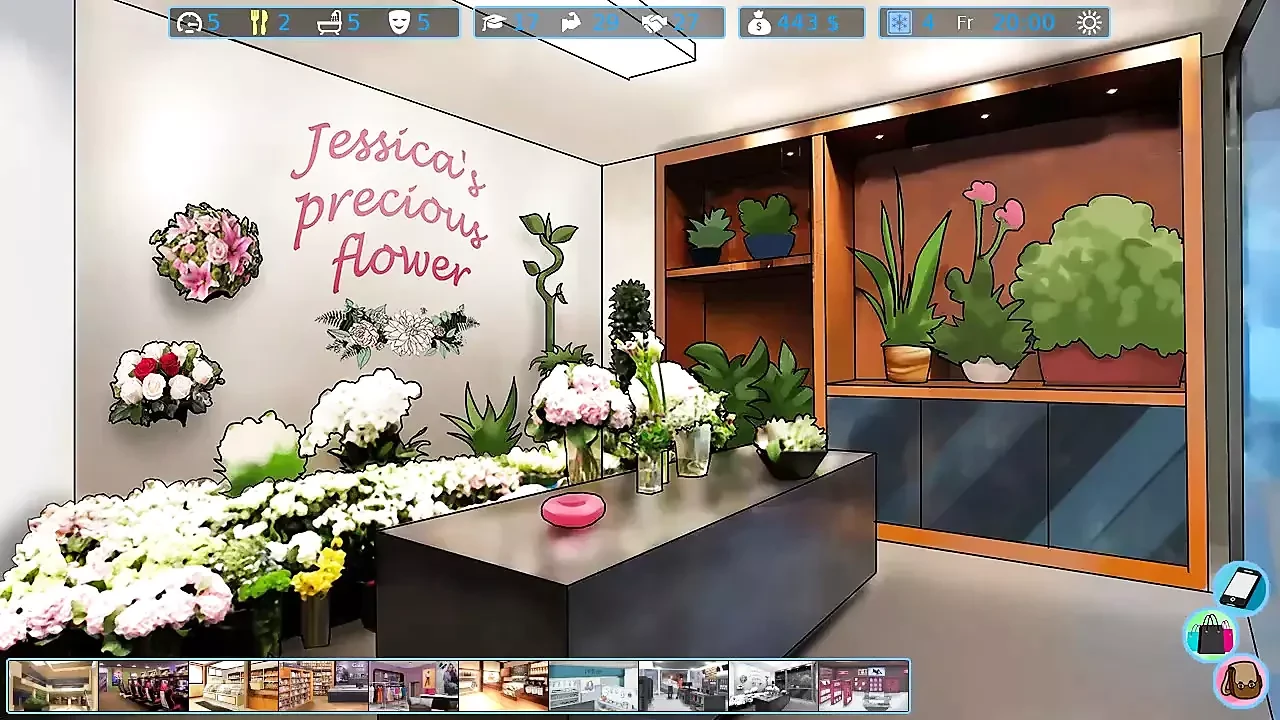Go to the black and white store thumbnail

774,686
